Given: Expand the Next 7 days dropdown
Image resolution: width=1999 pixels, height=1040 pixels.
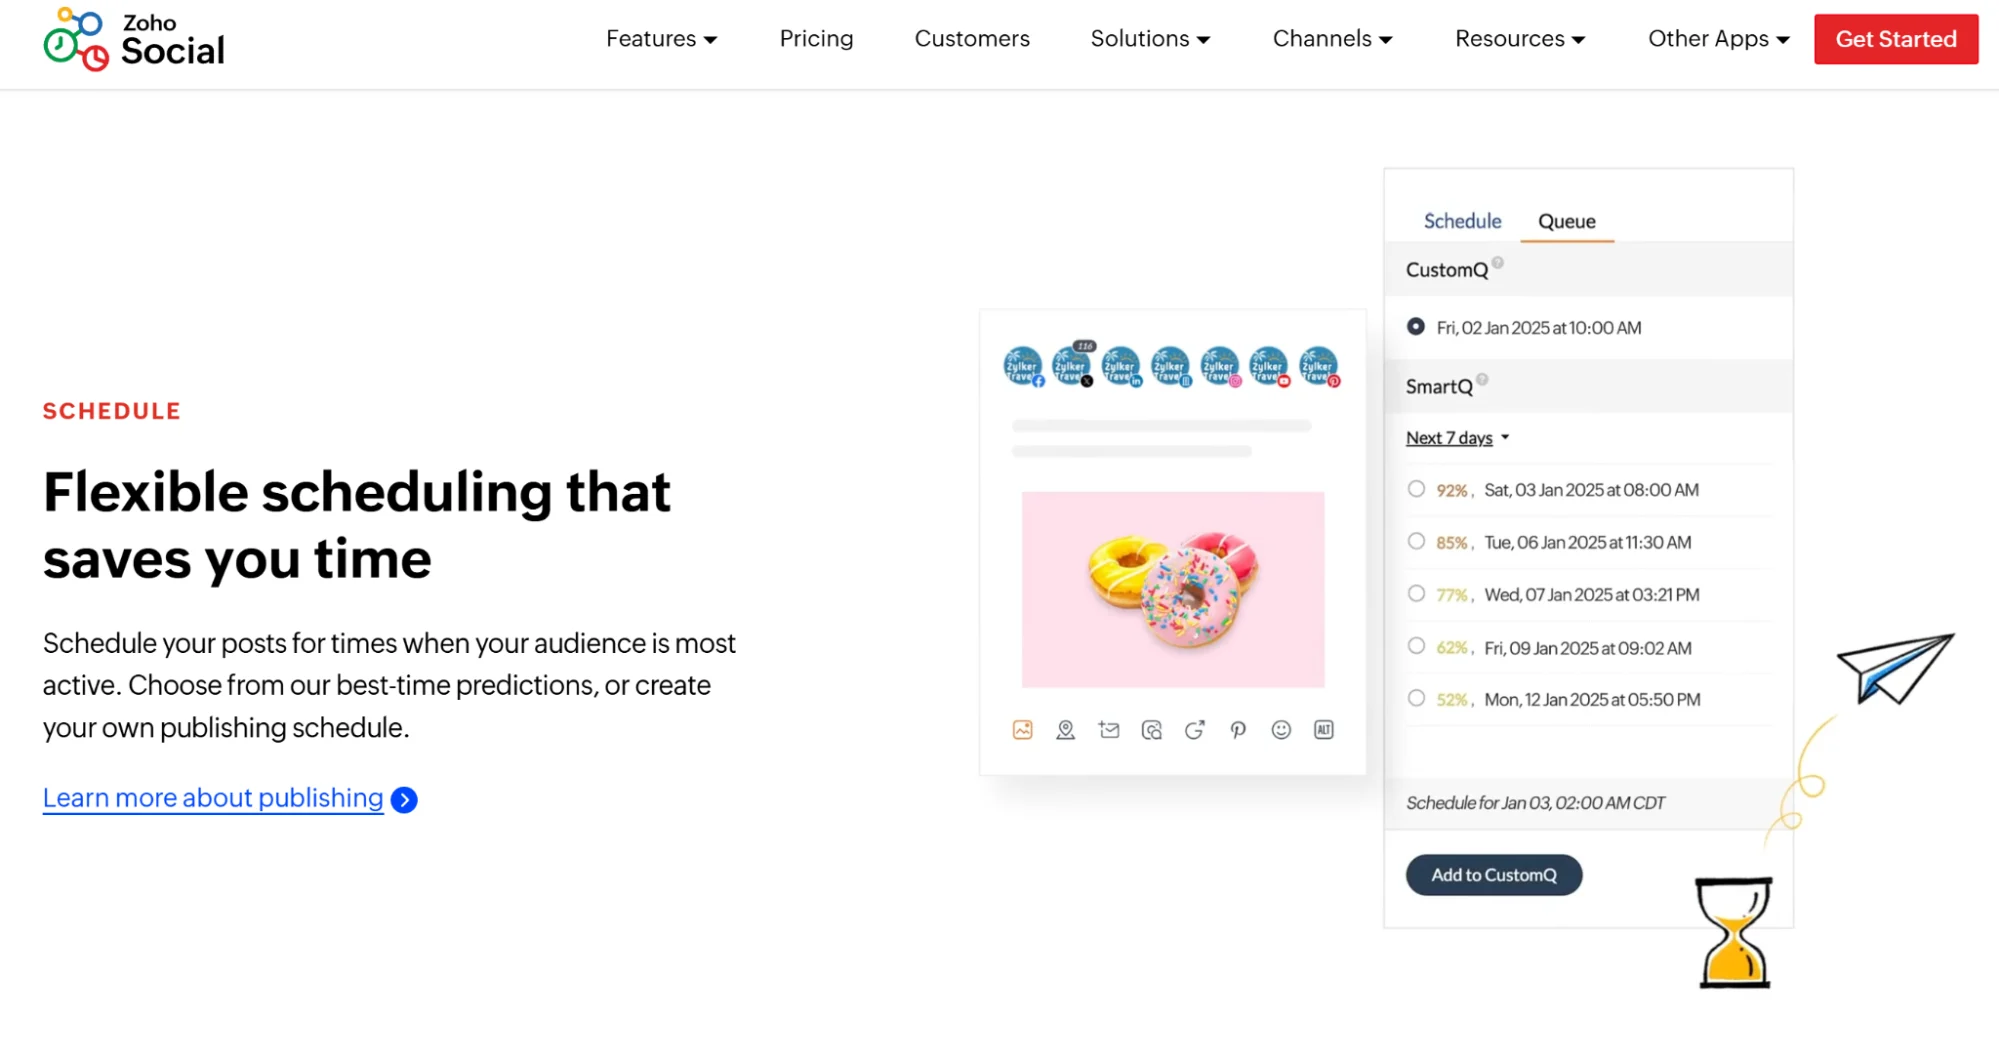Looking at the screenshot, I should tap(1457, 438).
